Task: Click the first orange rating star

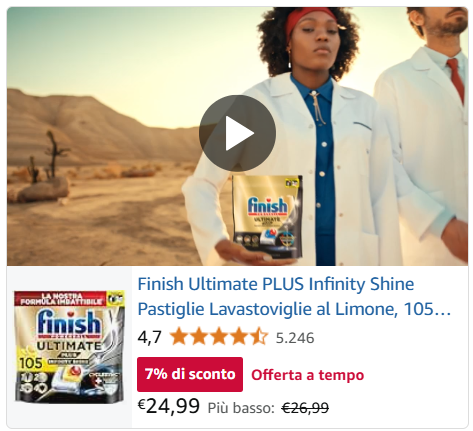Action: (179, 337)
